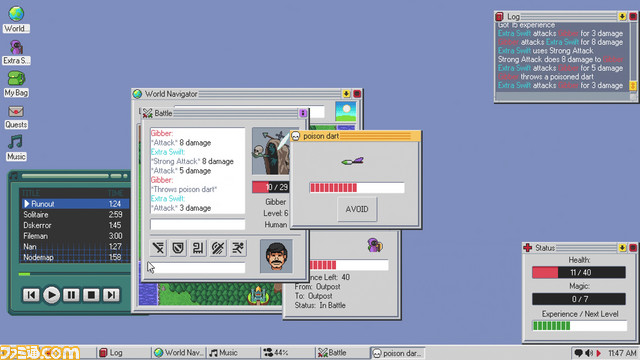Screen dimensions: 640x360
Task: Select the running flee action in Battle
Action: tap(238, 248)
